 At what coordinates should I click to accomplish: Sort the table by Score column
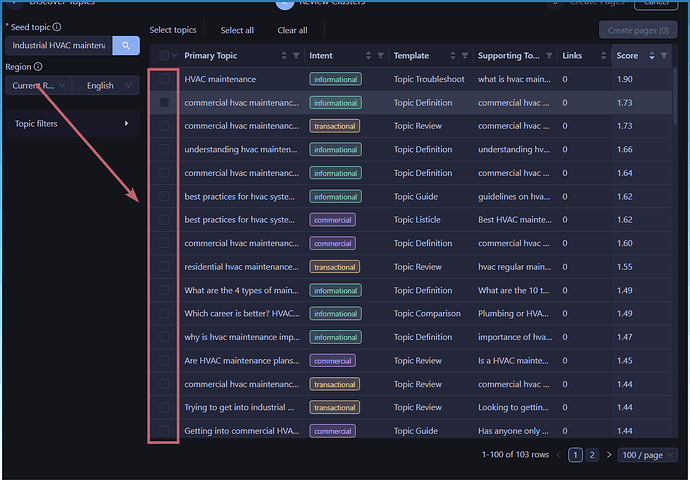651,56
